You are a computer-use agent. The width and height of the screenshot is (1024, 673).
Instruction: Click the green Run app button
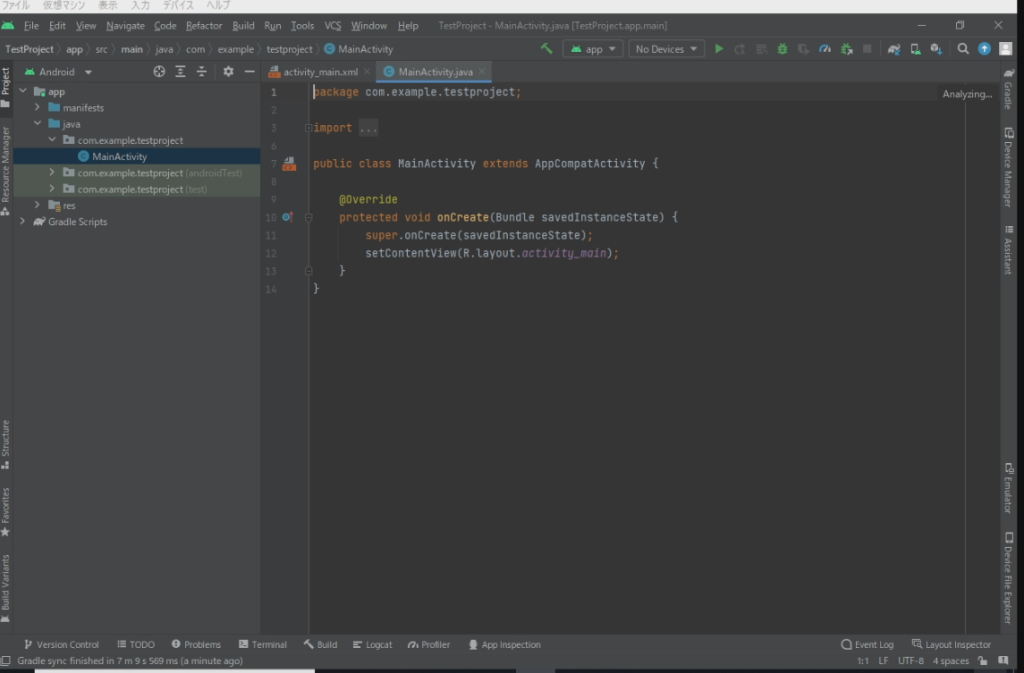(x=718, y=49)
